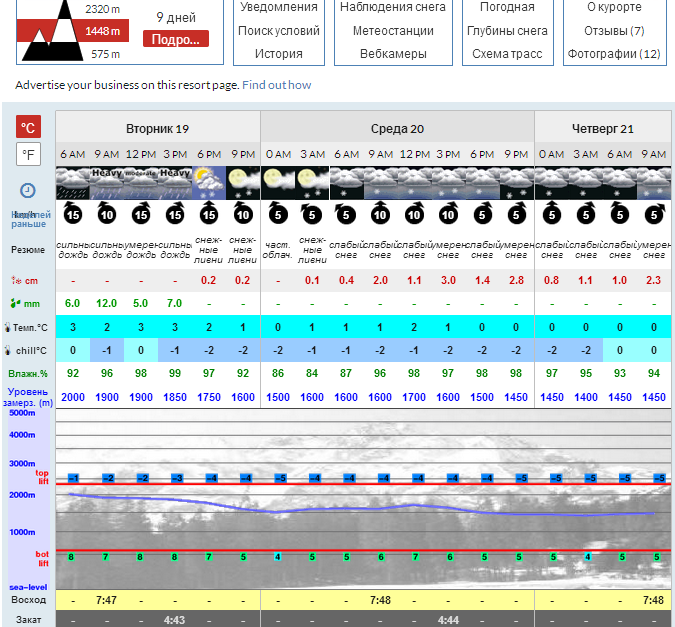
Task: Select the 1448 m mid-elevation band
Action: coord(102,31)
